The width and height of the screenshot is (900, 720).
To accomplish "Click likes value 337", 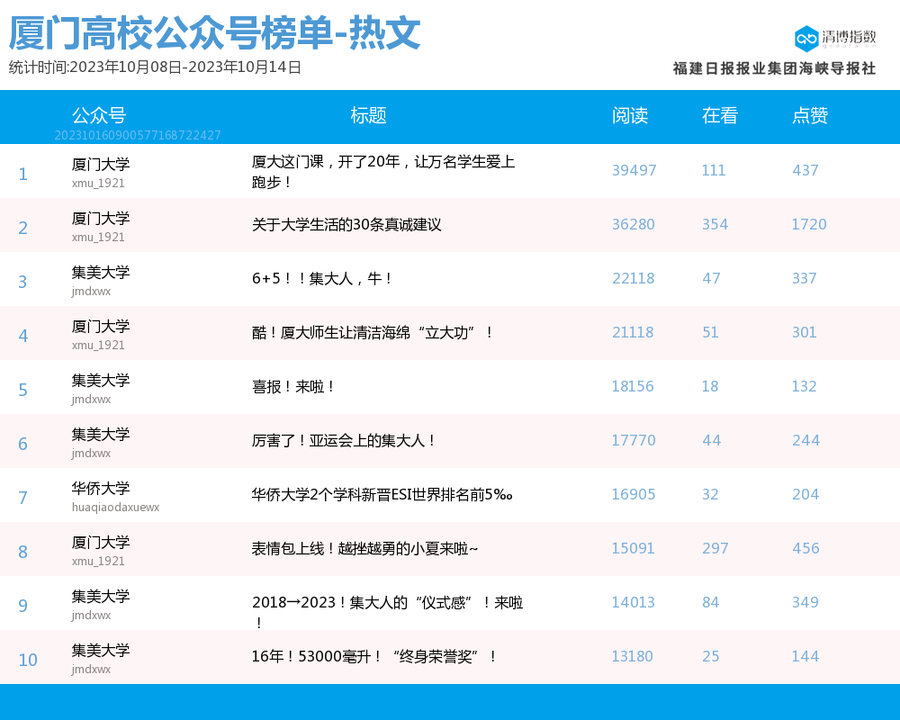I will [804, 278].
